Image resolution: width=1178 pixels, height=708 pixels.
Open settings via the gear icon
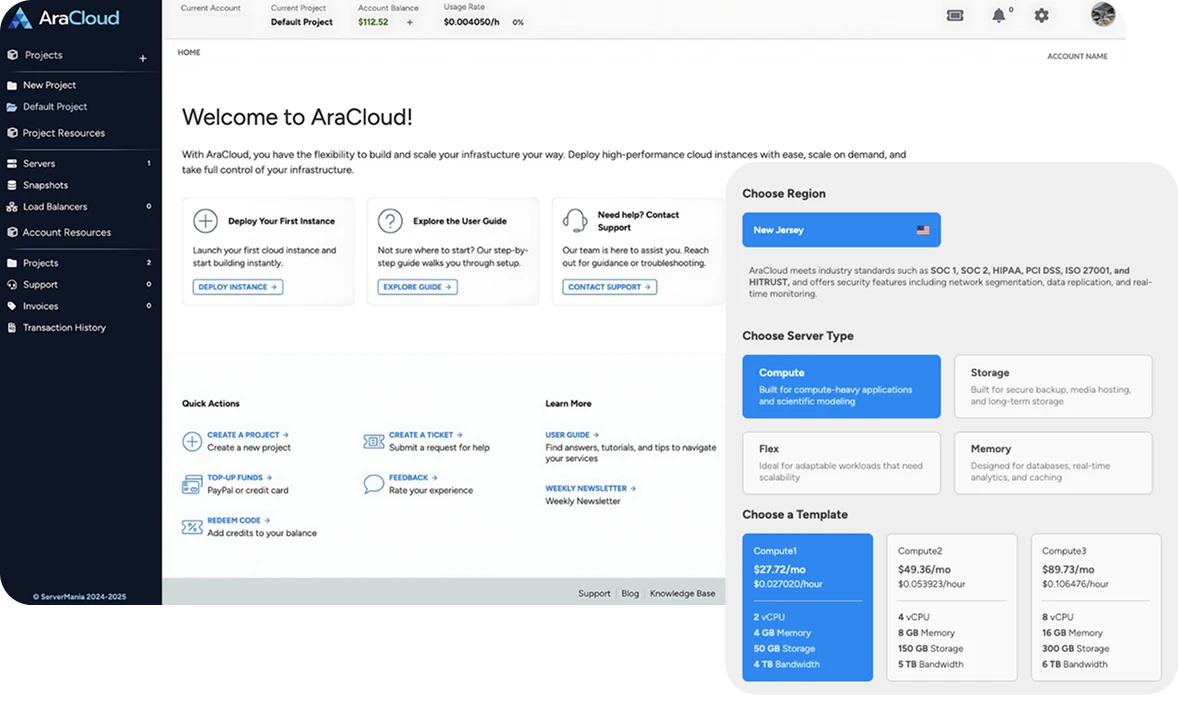coord(1041,15)
